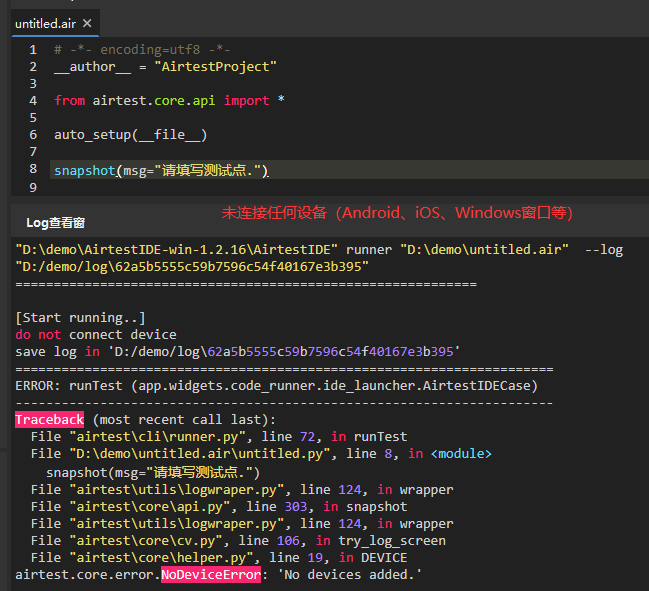
Task: Click line number 3 in the gutter
Action: pos(33,84)
